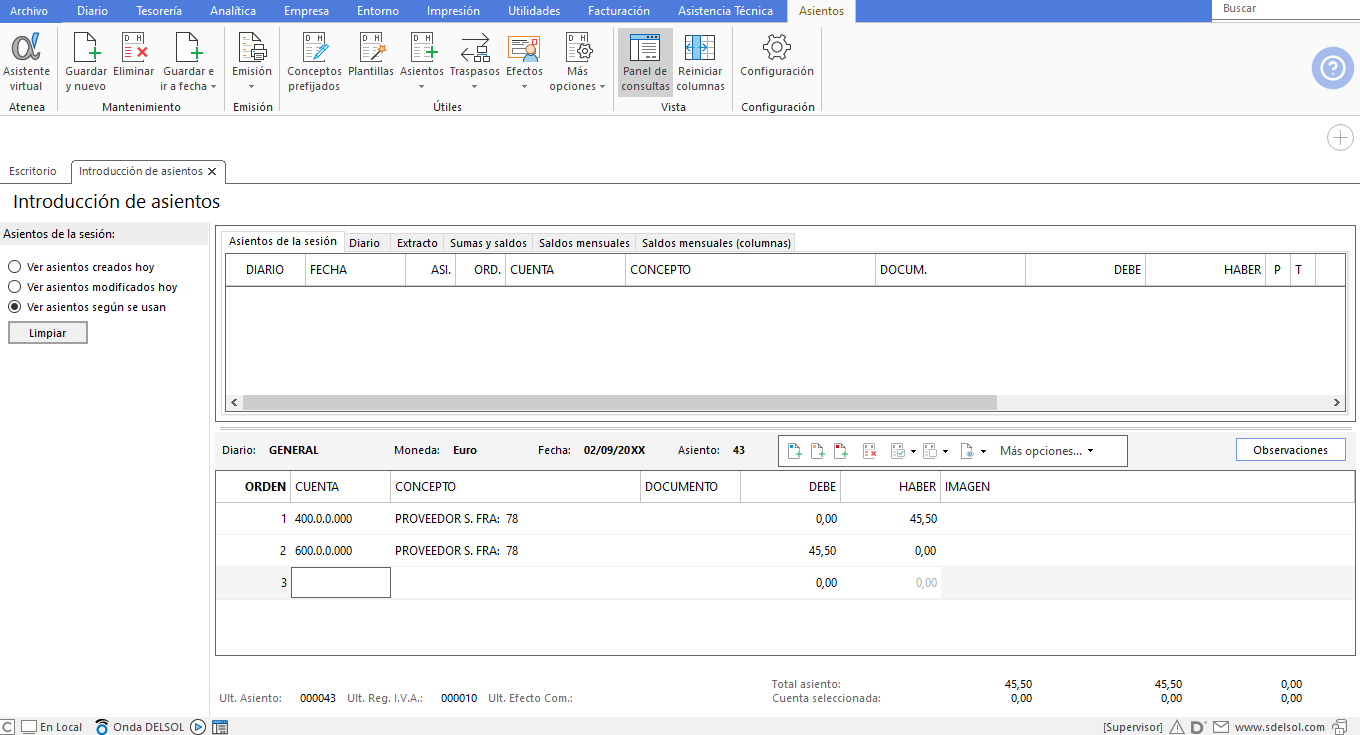Click the mail envelope status icon

(x=1220, y=727)
